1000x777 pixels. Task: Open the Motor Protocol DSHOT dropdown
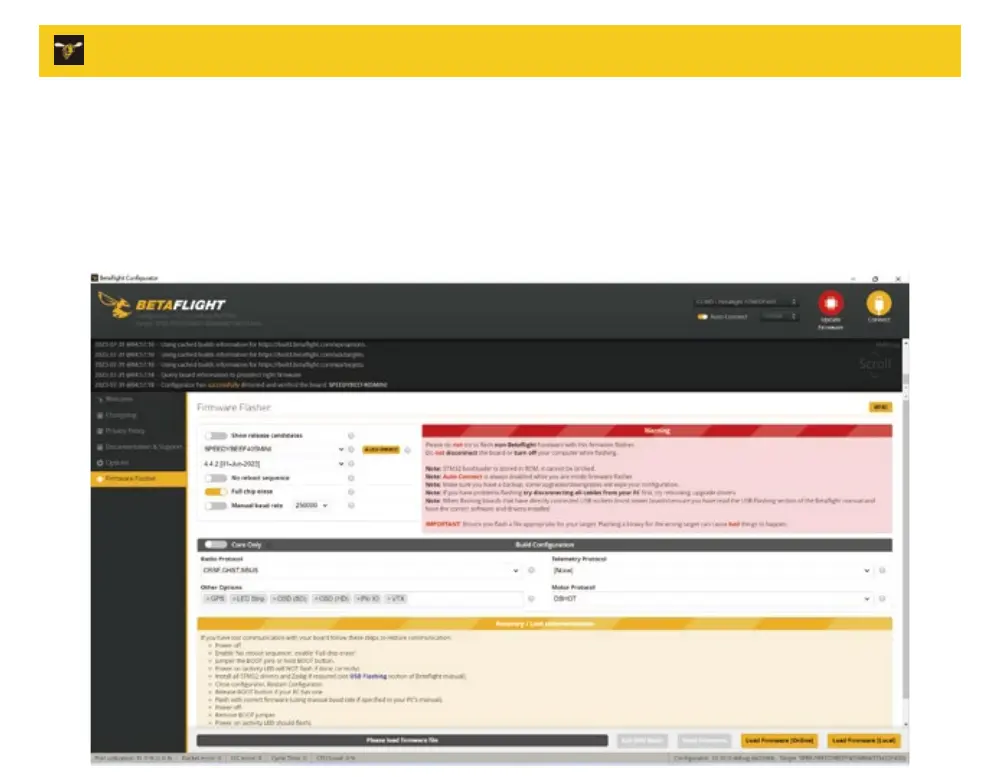point(712,598)
